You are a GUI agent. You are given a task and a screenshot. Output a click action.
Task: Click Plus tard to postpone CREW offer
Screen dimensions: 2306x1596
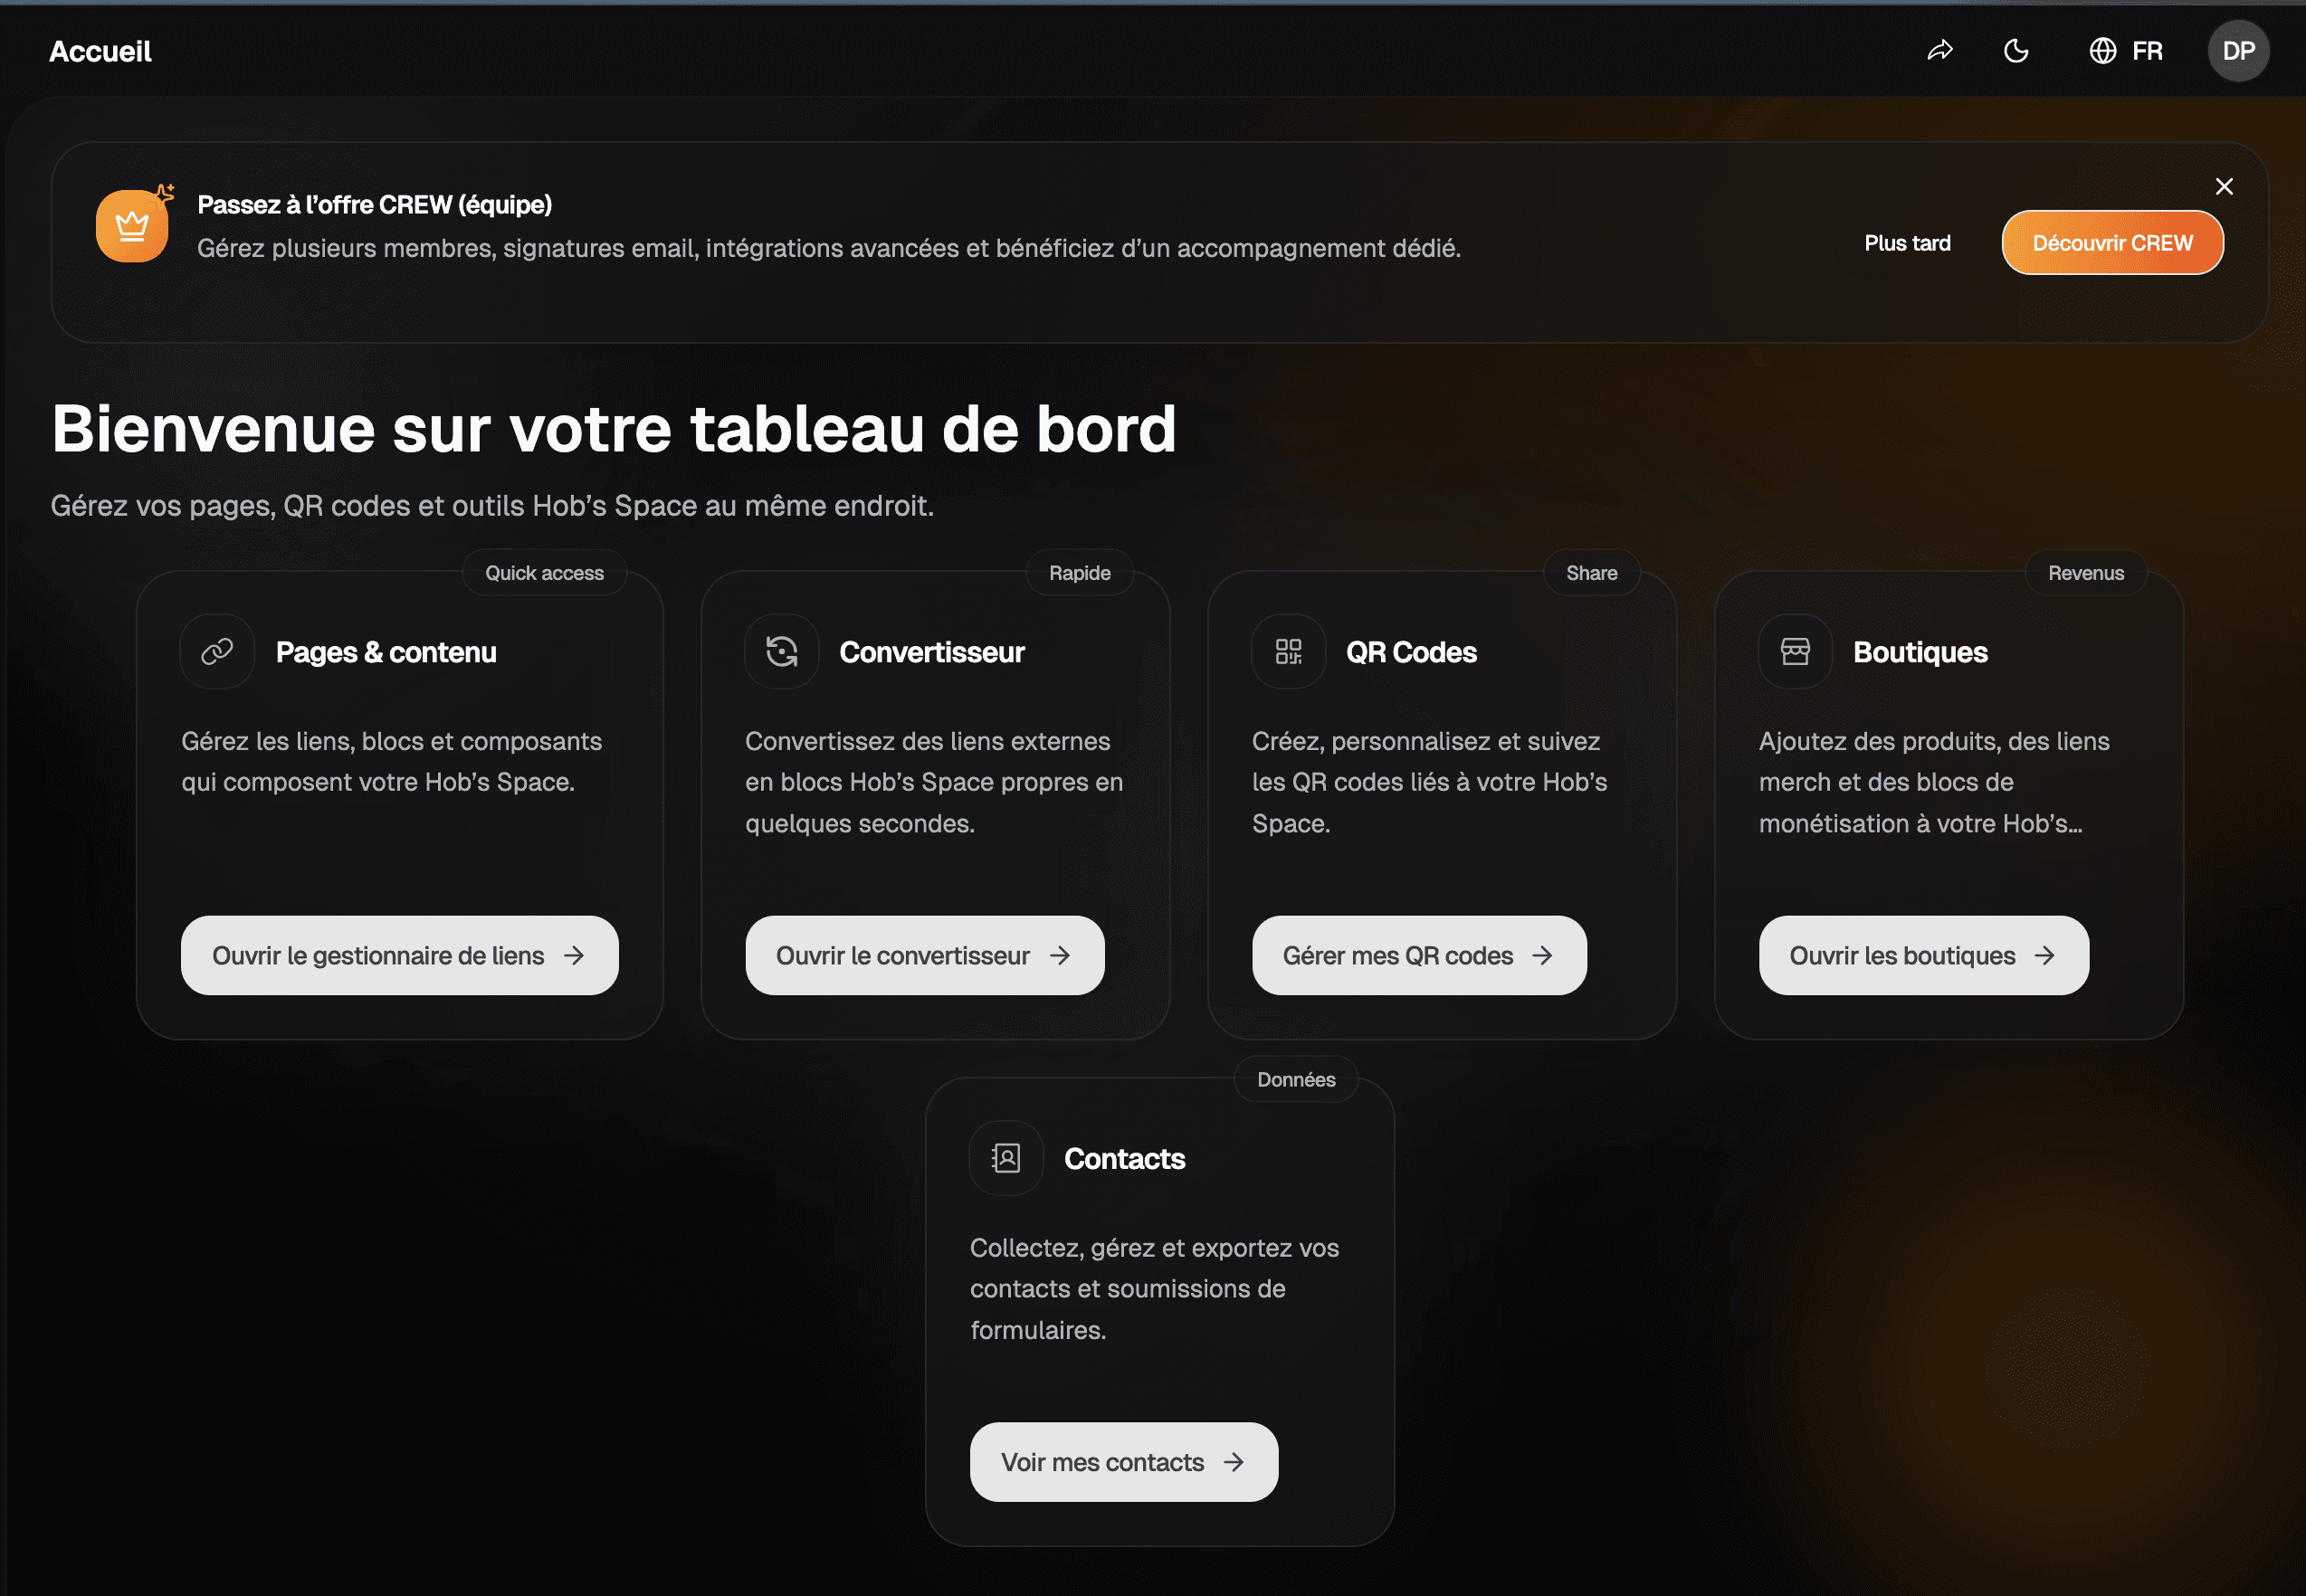pyautogui.click(x=1907, y=242)
